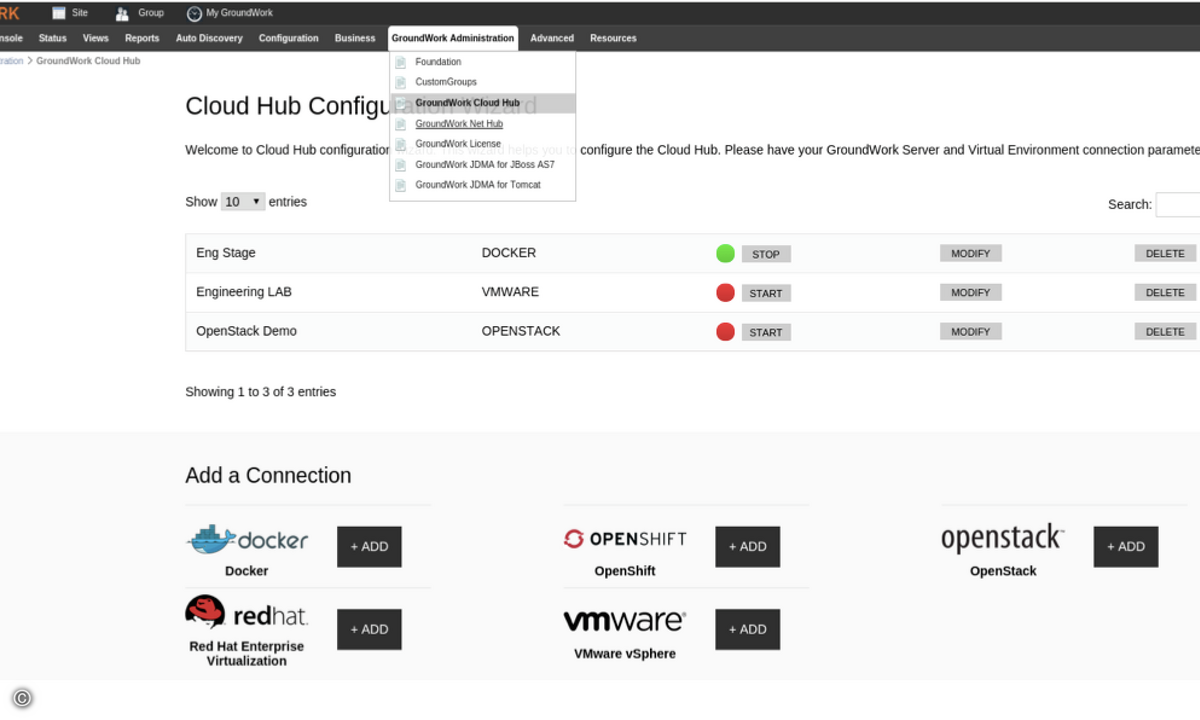Viewport: 1200px width, 720px height.
Task: Modify the Eng Stage connection
Action: (x=970, y=254)
